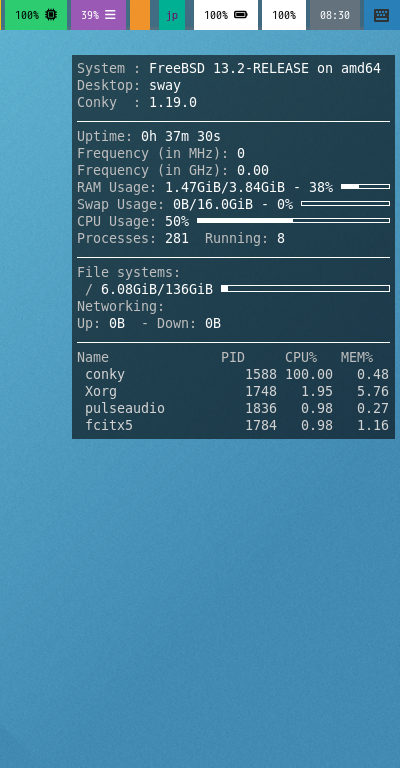400x768 pixels.
Task: Click the Swap usage progress bar
Action: 346,203
